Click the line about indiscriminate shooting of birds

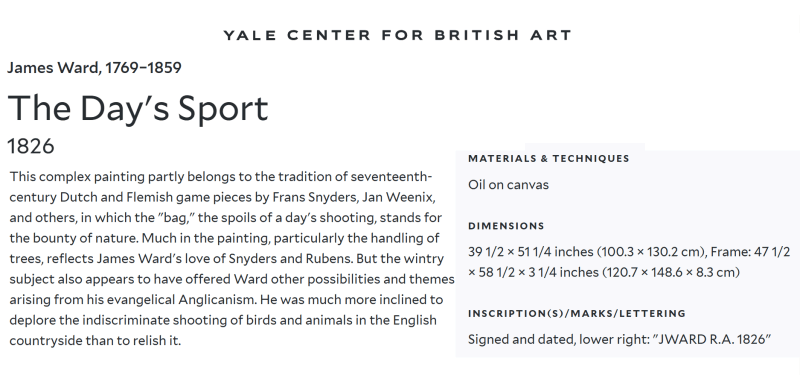(223, 320)
